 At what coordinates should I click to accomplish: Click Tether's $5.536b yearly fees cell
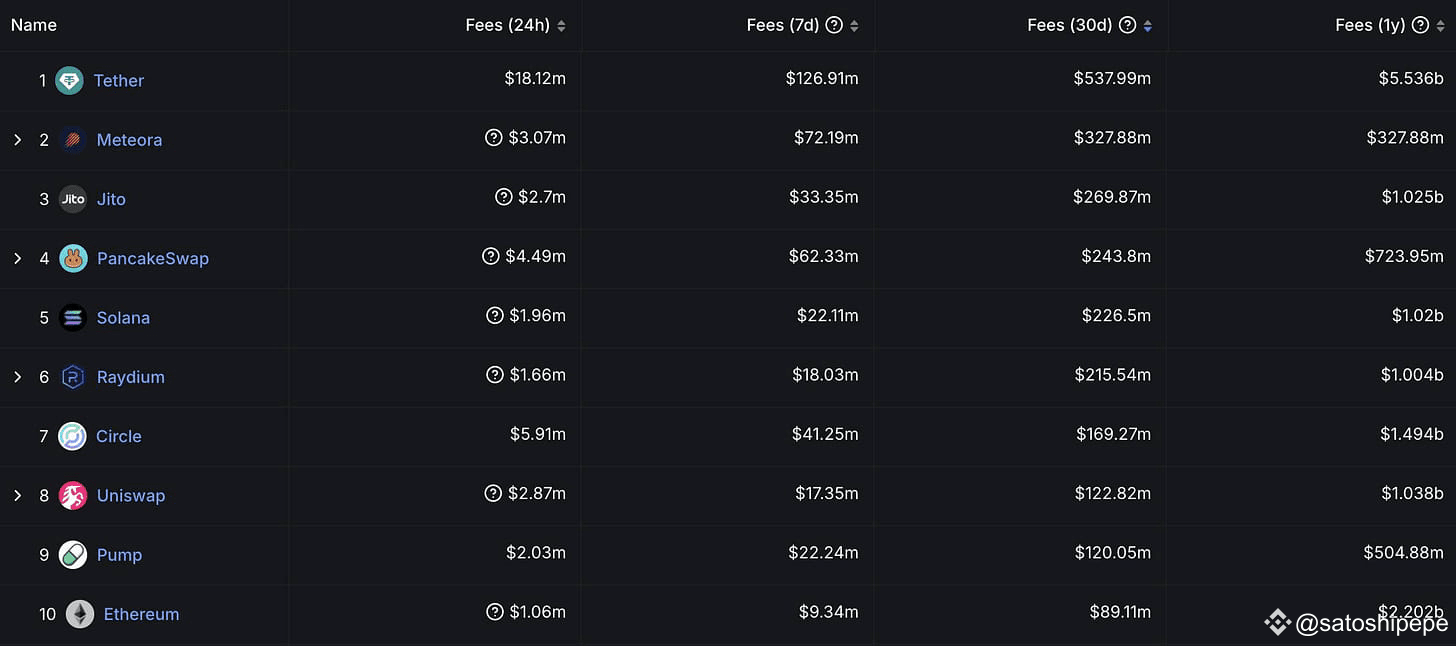pos(1404,78)
